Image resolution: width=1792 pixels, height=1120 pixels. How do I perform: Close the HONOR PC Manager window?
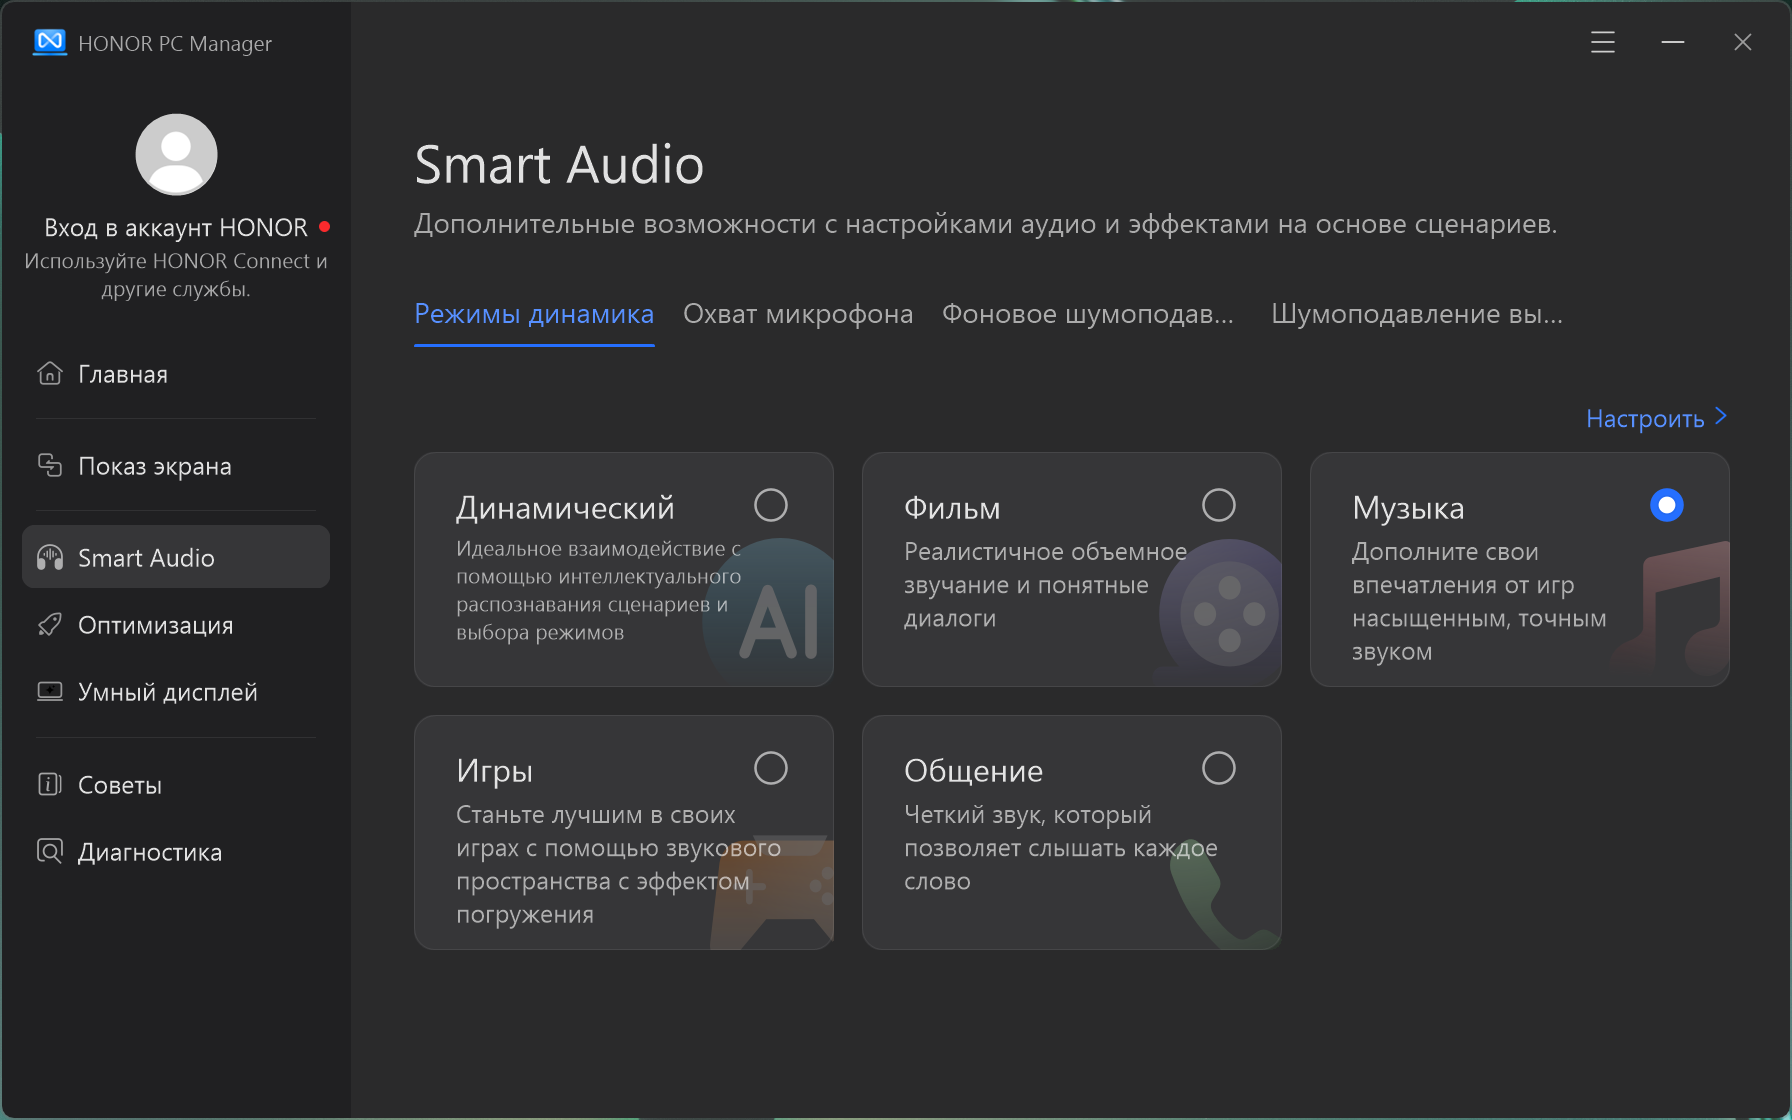1743,42
